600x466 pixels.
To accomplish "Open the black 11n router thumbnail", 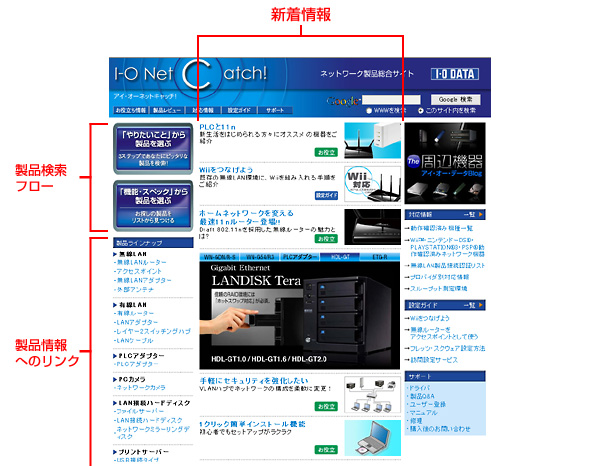I will 372,227.
